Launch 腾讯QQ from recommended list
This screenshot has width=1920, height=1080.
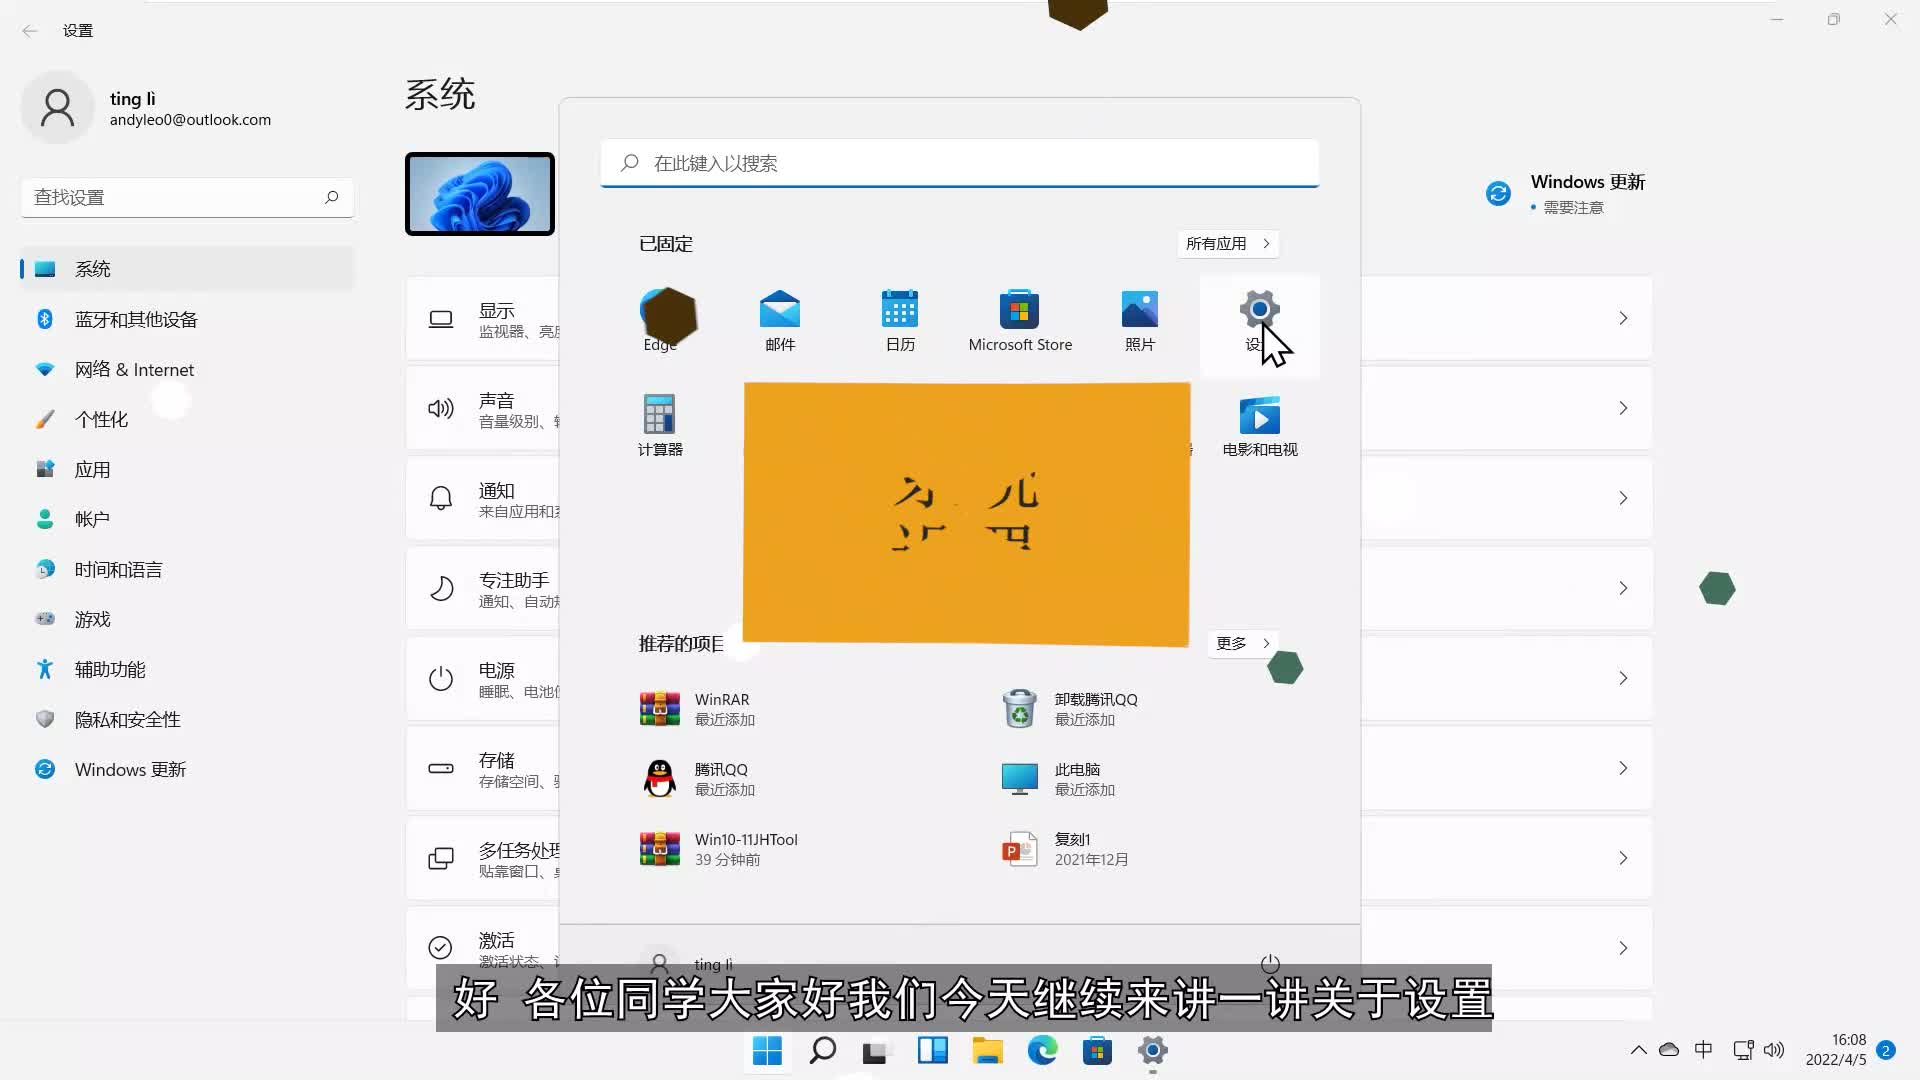(700, 779)
